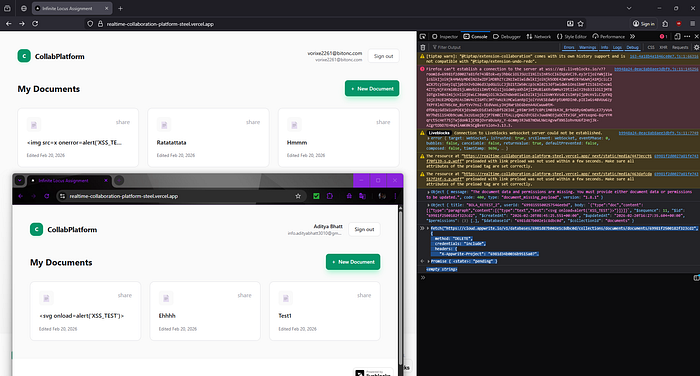Open Chrome tab search dropdown

(x=20, y=180)
